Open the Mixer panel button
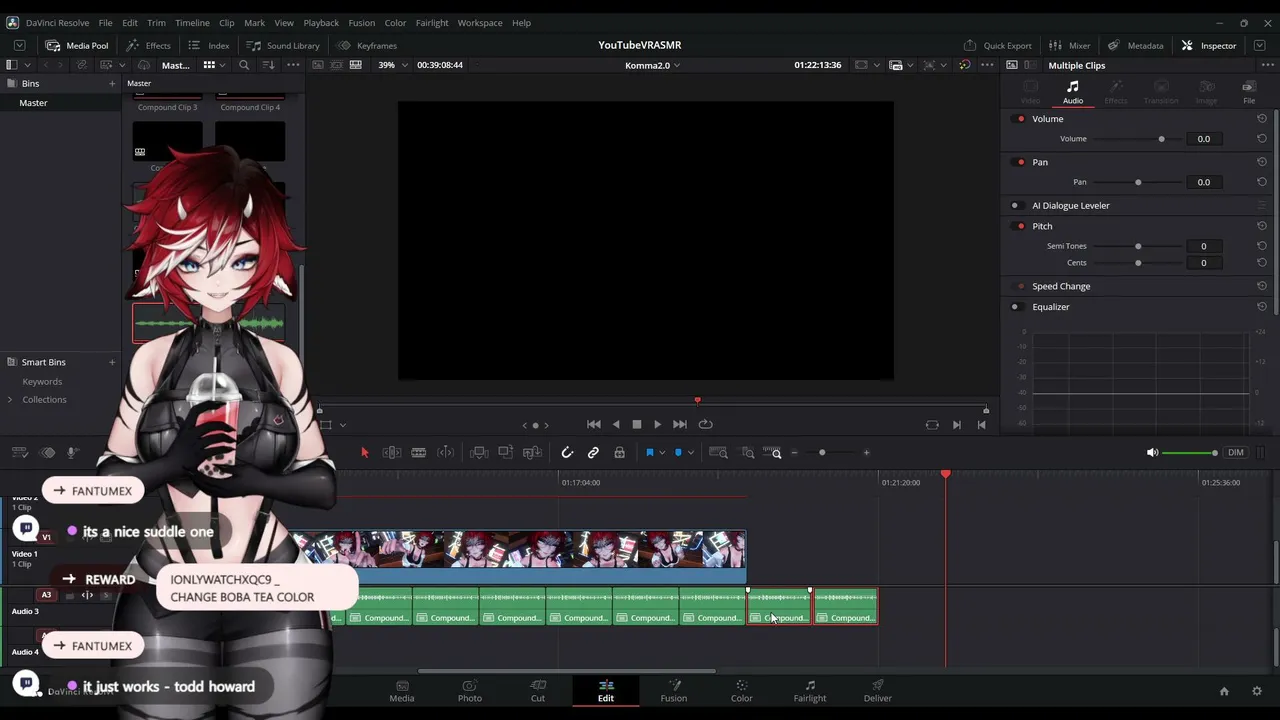This screenshot has width=1280, height=720. (1069, 46)
